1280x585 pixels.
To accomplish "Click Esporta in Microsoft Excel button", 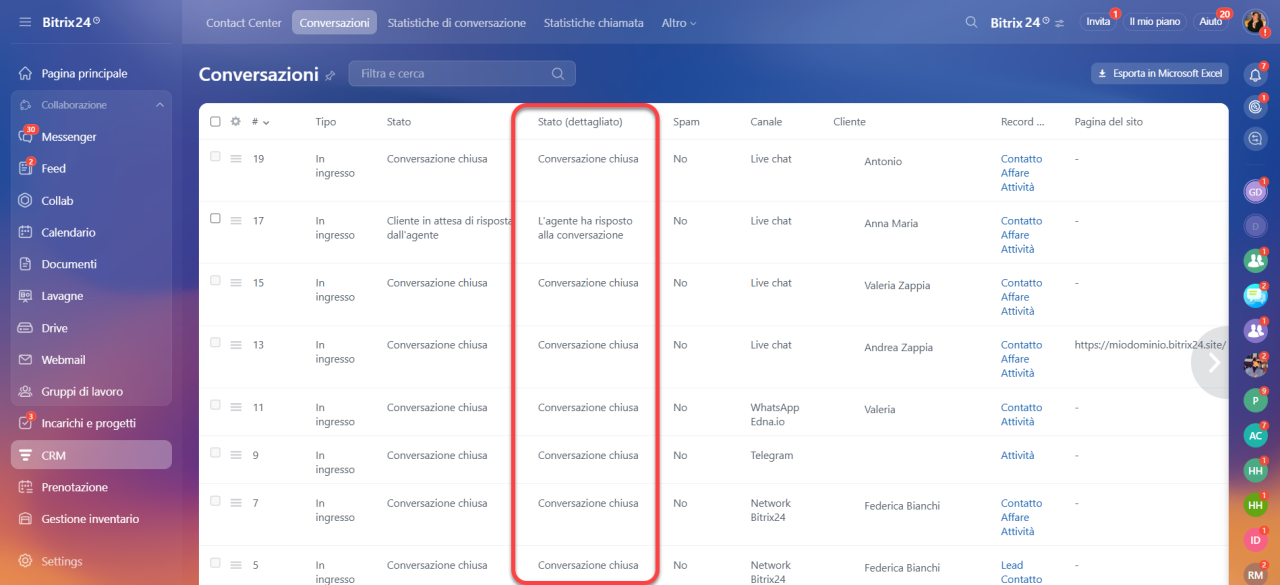I will [x=1160, y=74].
